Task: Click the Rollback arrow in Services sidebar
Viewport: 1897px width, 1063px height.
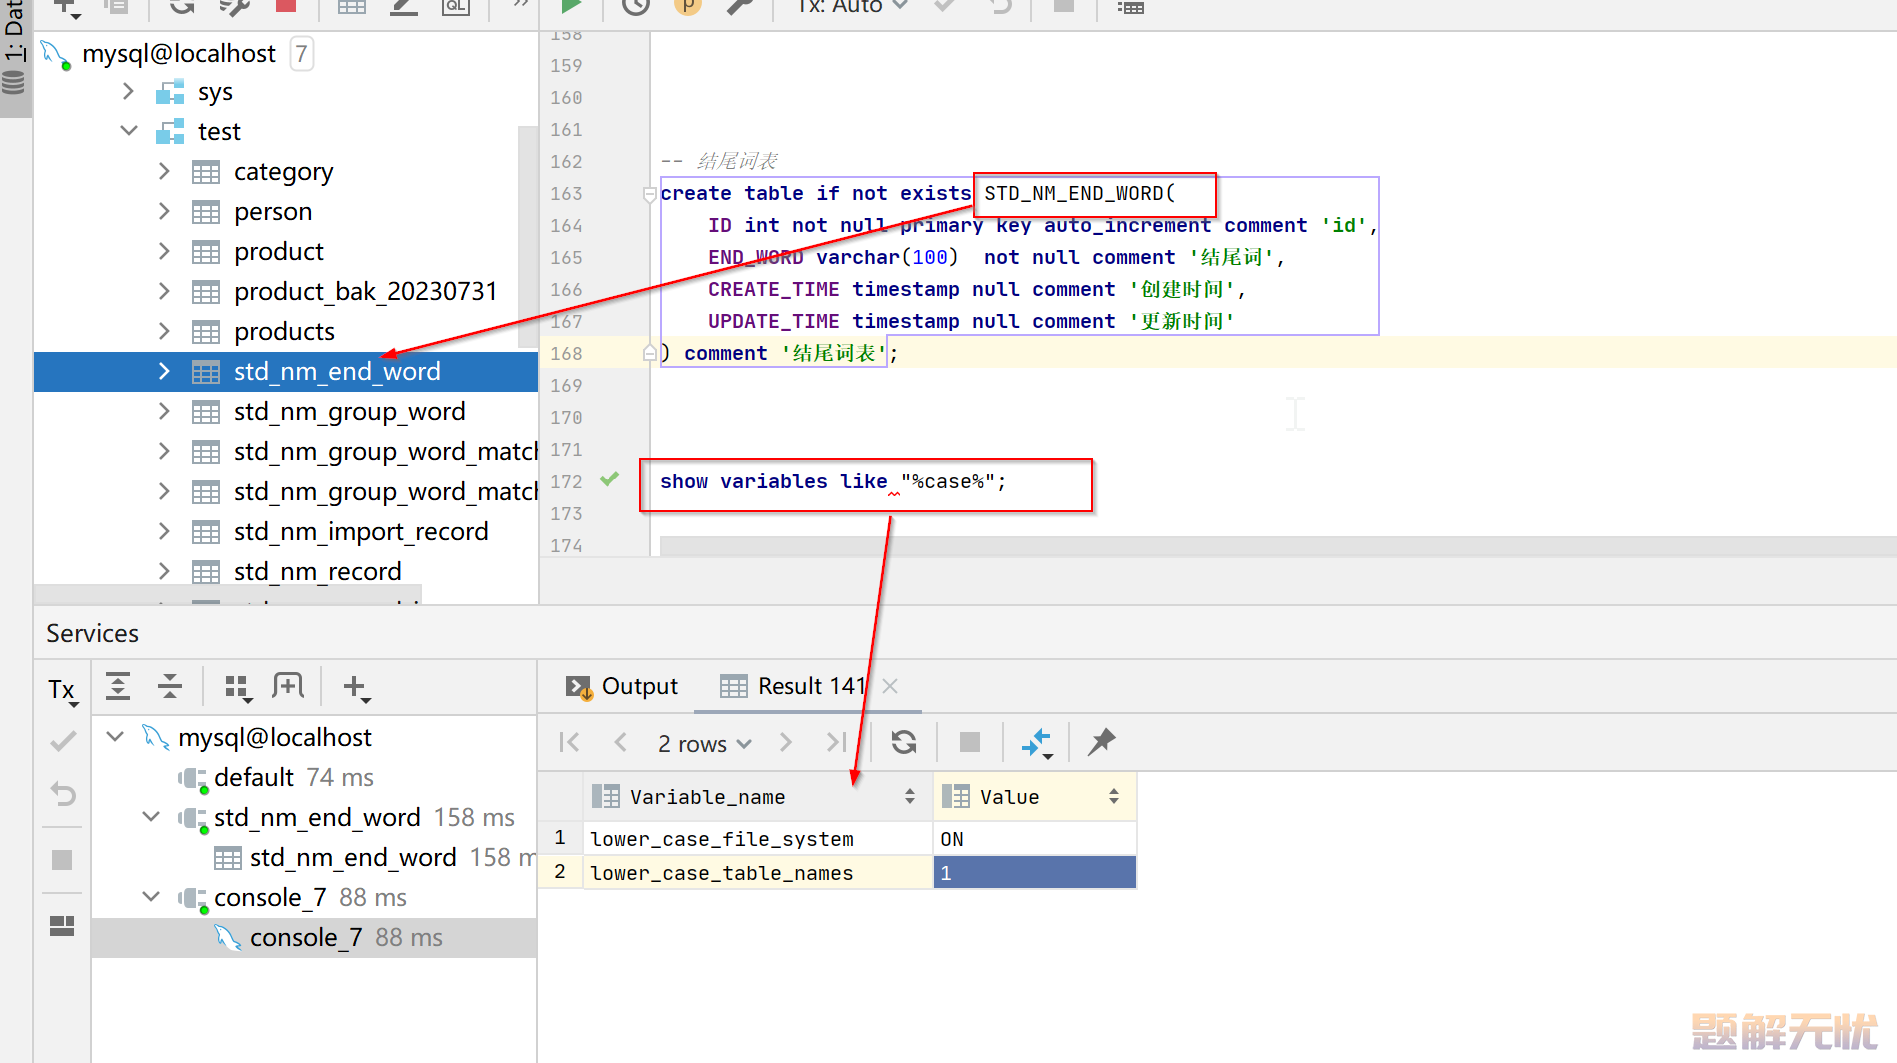Action: pos(62,794)
